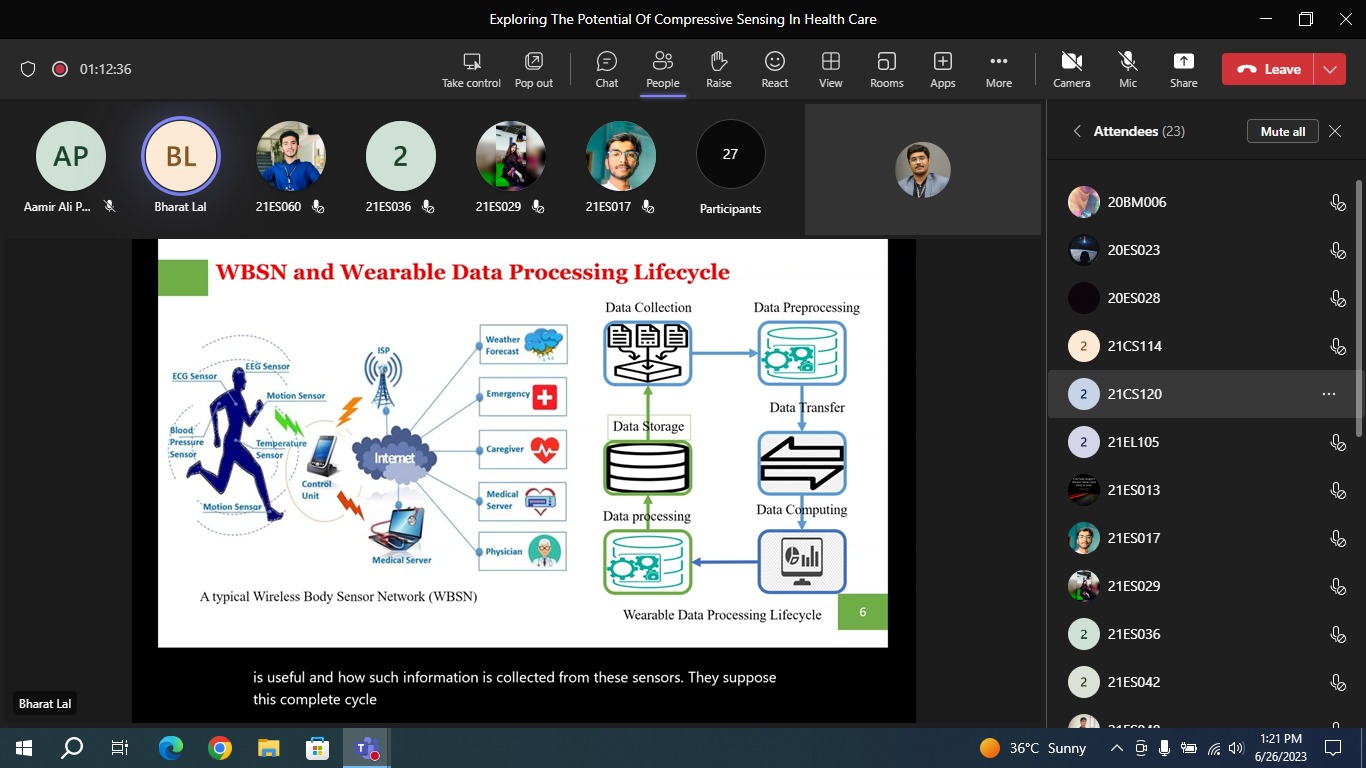Image resolution: width=1366 pixels, height=768 pixels.
Task: Go back from the Attendees list
Action: [x=1077, y=131]
